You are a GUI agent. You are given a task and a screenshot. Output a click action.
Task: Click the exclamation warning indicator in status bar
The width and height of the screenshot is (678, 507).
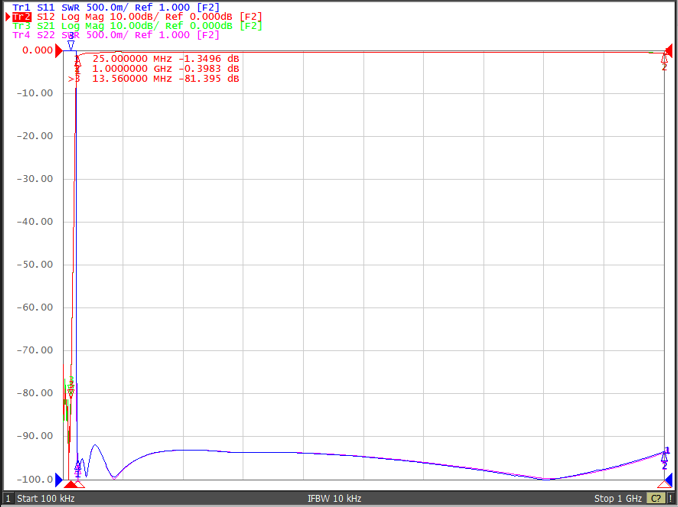click(x=670, y=498)
